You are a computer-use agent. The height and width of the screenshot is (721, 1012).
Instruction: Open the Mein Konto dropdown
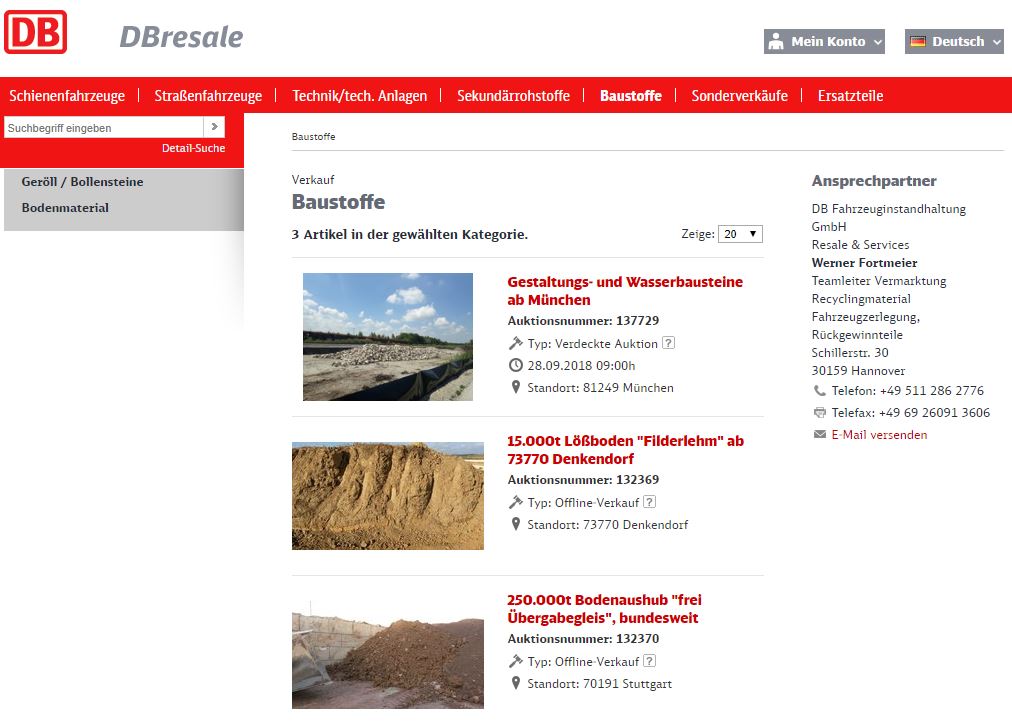coord(824,41)
